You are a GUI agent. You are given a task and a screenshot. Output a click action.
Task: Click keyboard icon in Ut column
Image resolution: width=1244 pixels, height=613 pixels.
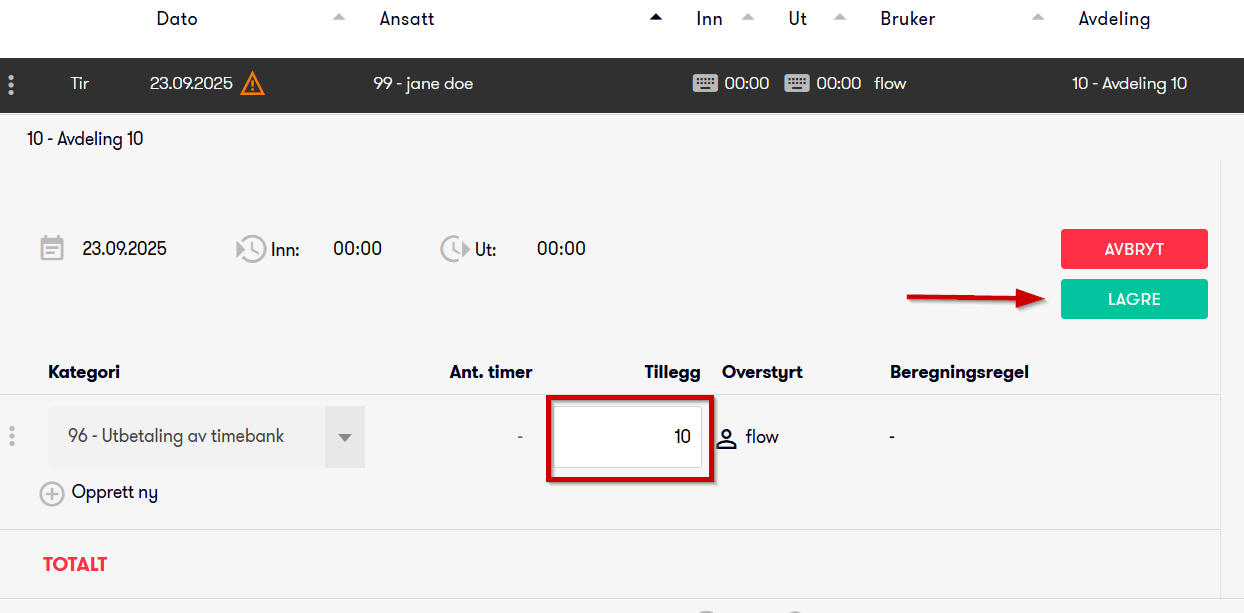(797, 84)
